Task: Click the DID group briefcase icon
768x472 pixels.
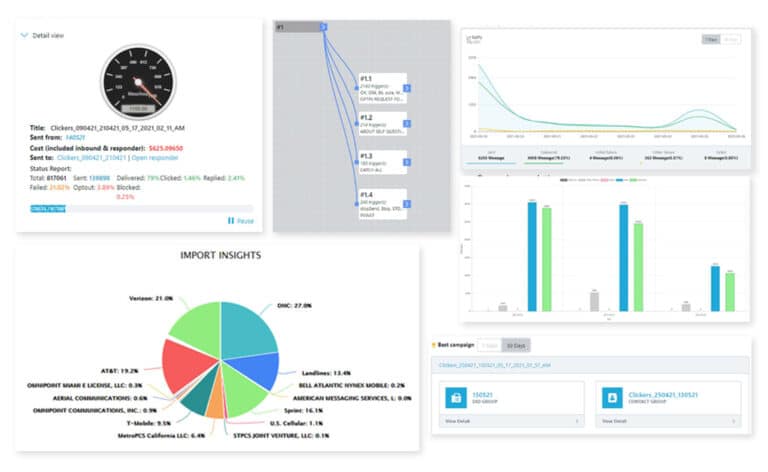Action: pos(457,397)
